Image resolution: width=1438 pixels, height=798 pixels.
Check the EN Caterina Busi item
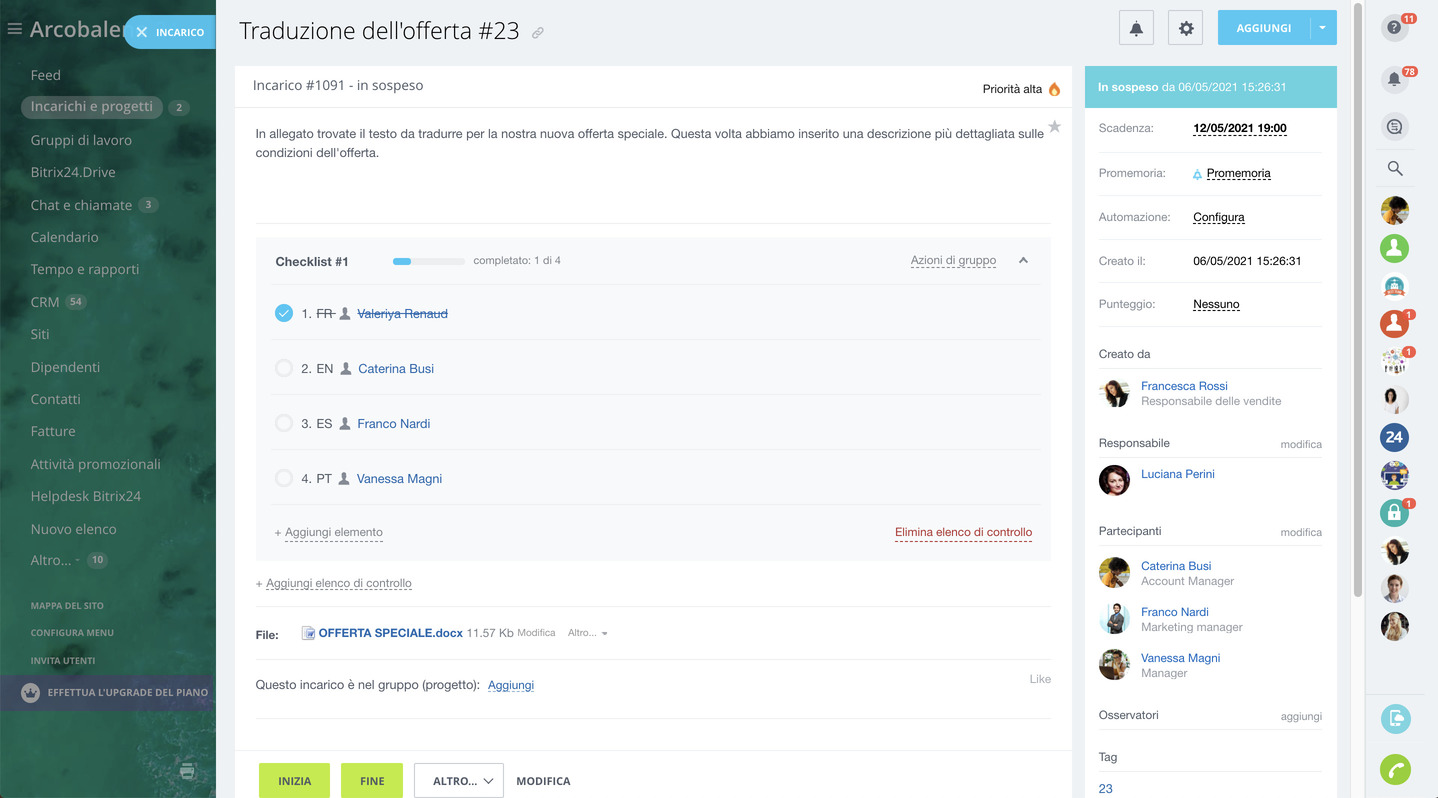coord(283,368)
